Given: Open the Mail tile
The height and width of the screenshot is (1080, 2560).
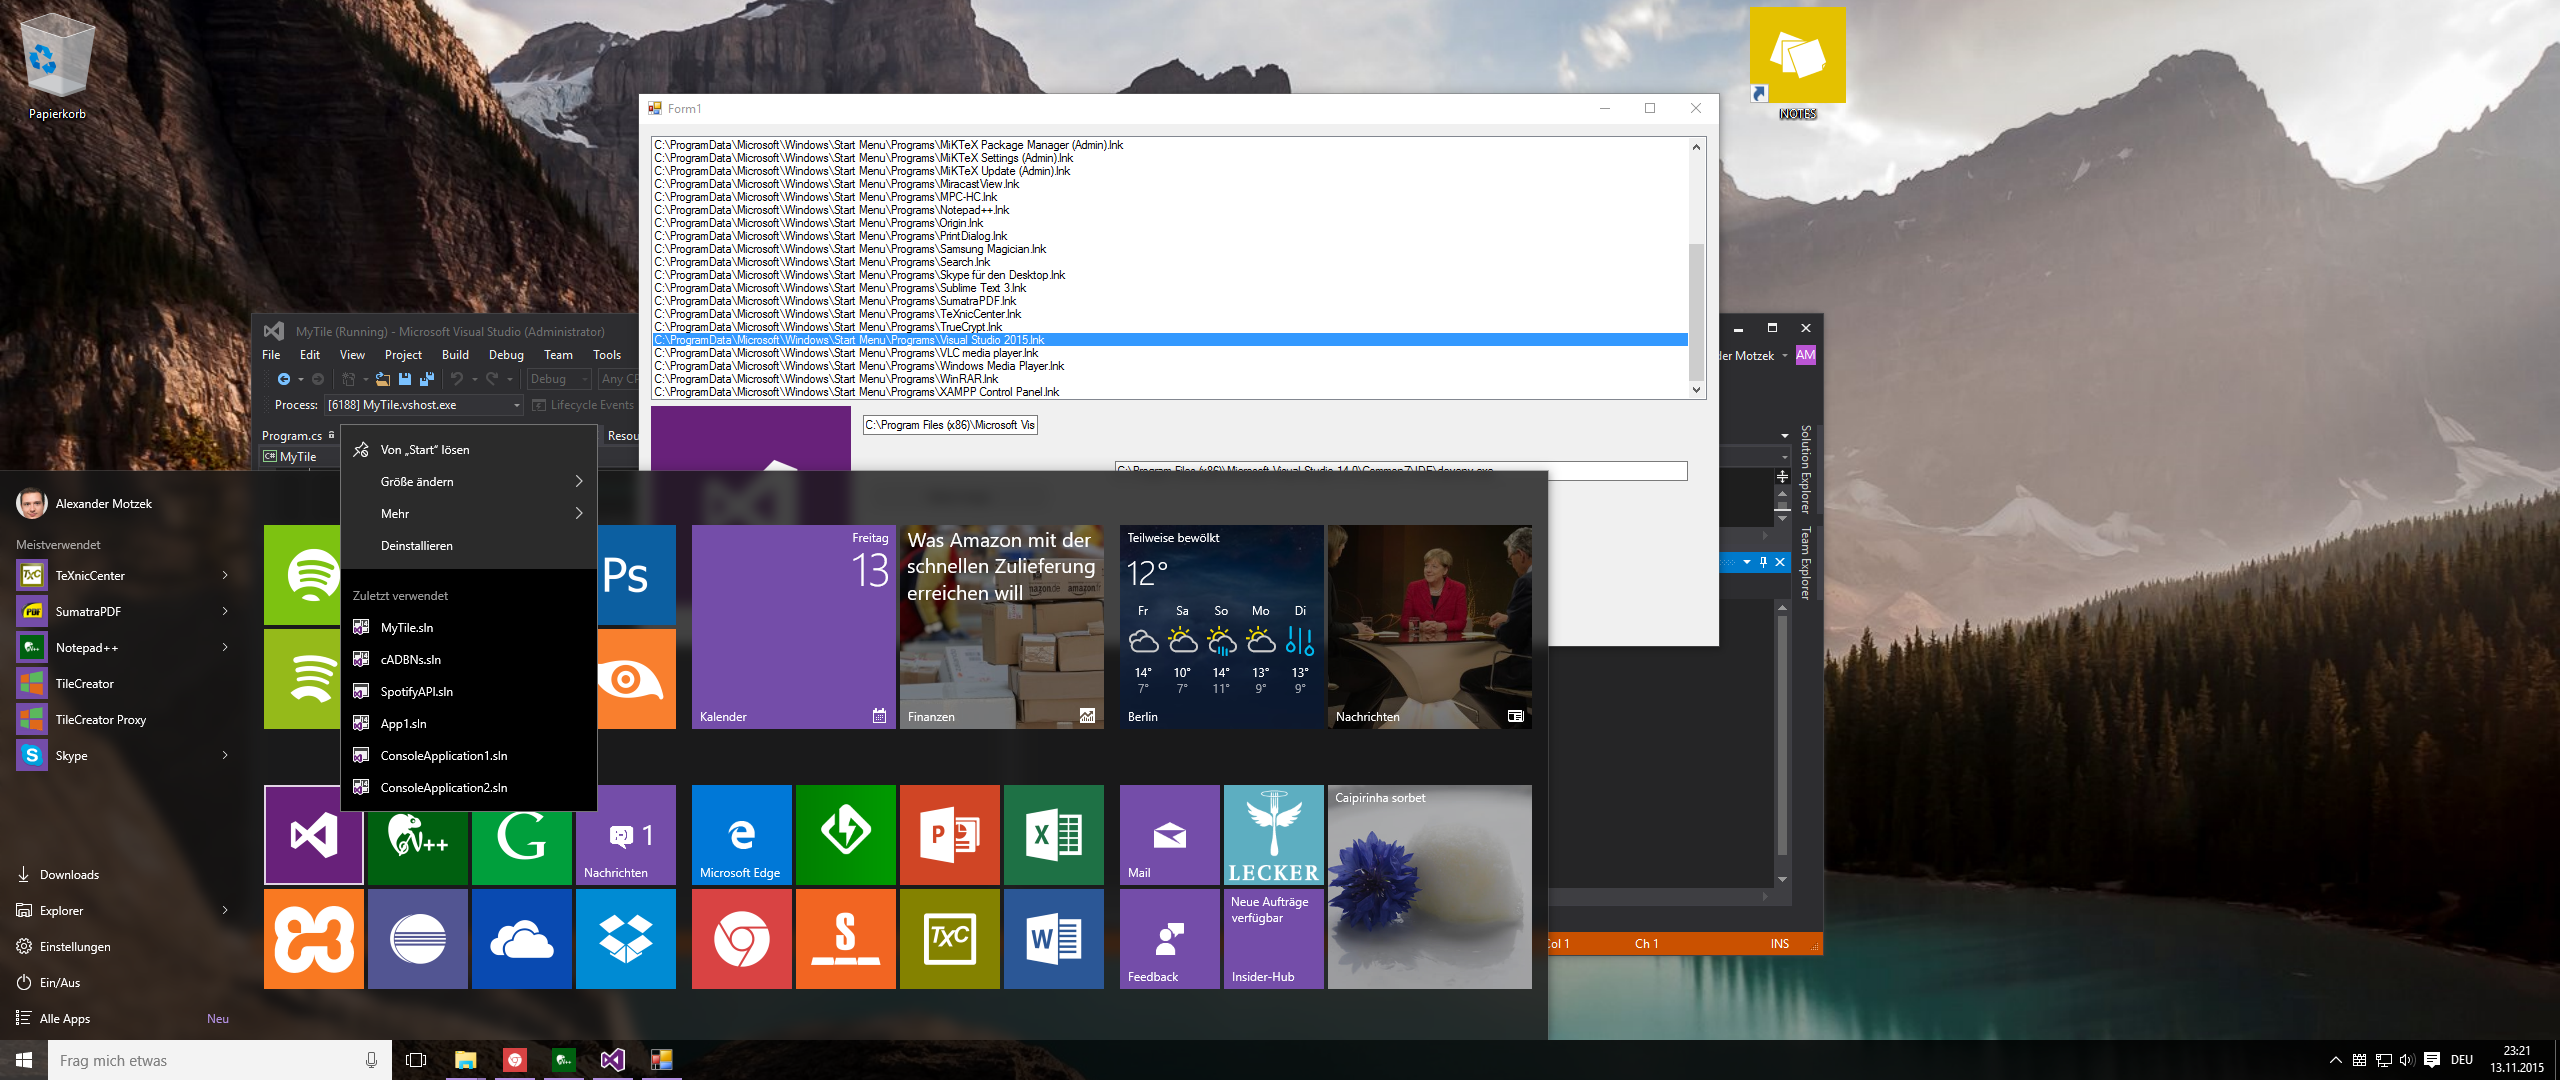Looking at the screenshot, I should tap(1170, 835).
